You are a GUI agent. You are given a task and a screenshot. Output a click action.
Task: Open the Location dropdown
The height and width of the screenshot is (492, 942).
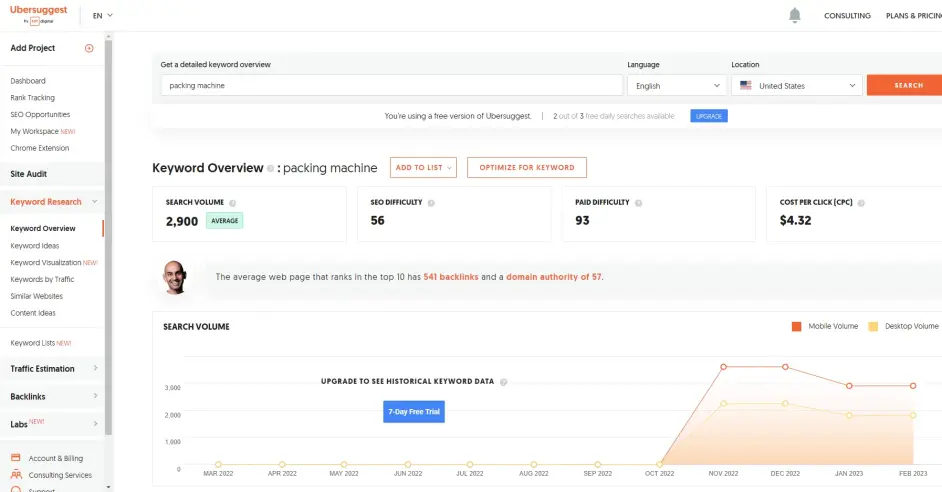point(796,86)
